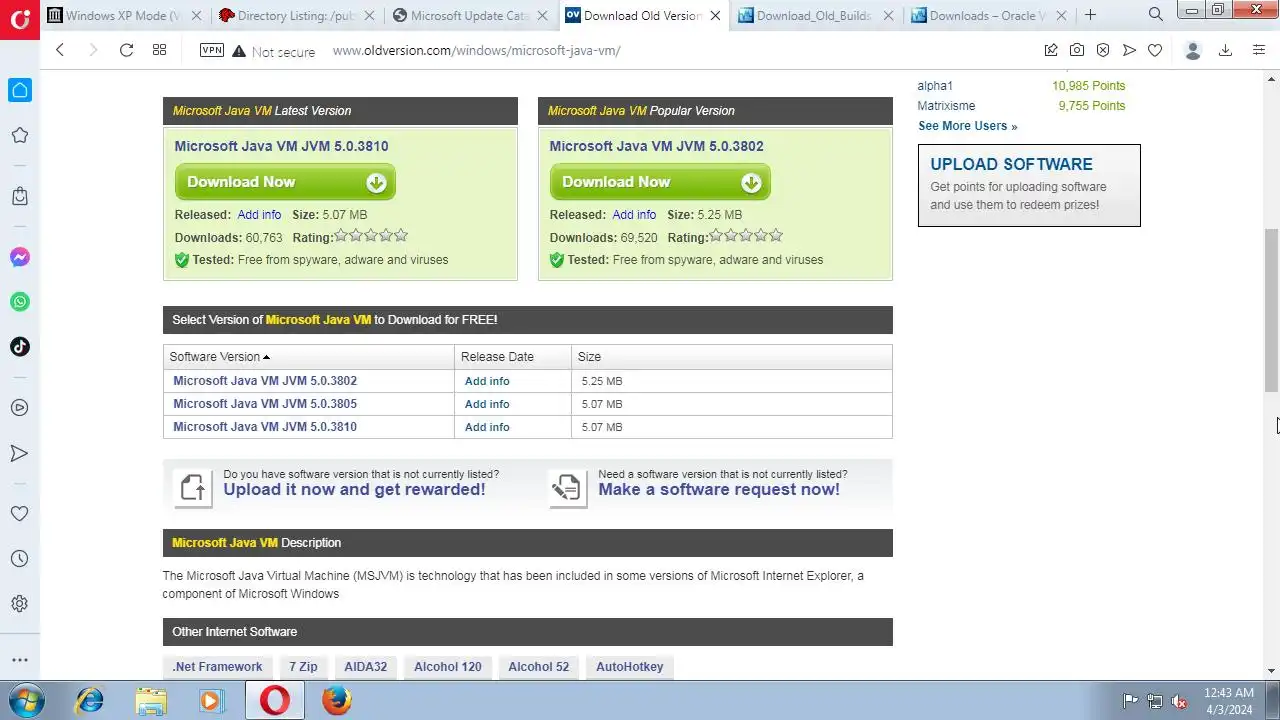Open the Alcohol 120 tag
The image size is (1280, 720).
pos(447,667)
